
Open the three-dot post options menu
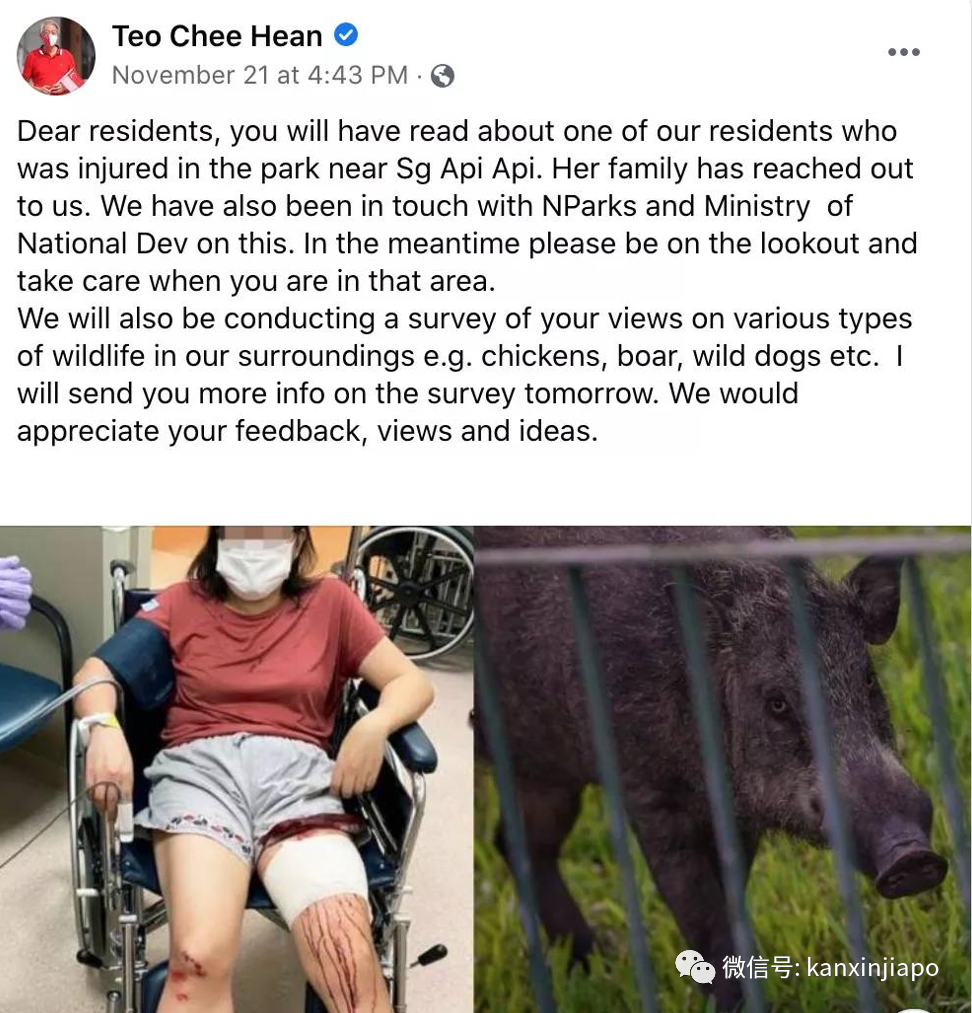click(904, 52)
